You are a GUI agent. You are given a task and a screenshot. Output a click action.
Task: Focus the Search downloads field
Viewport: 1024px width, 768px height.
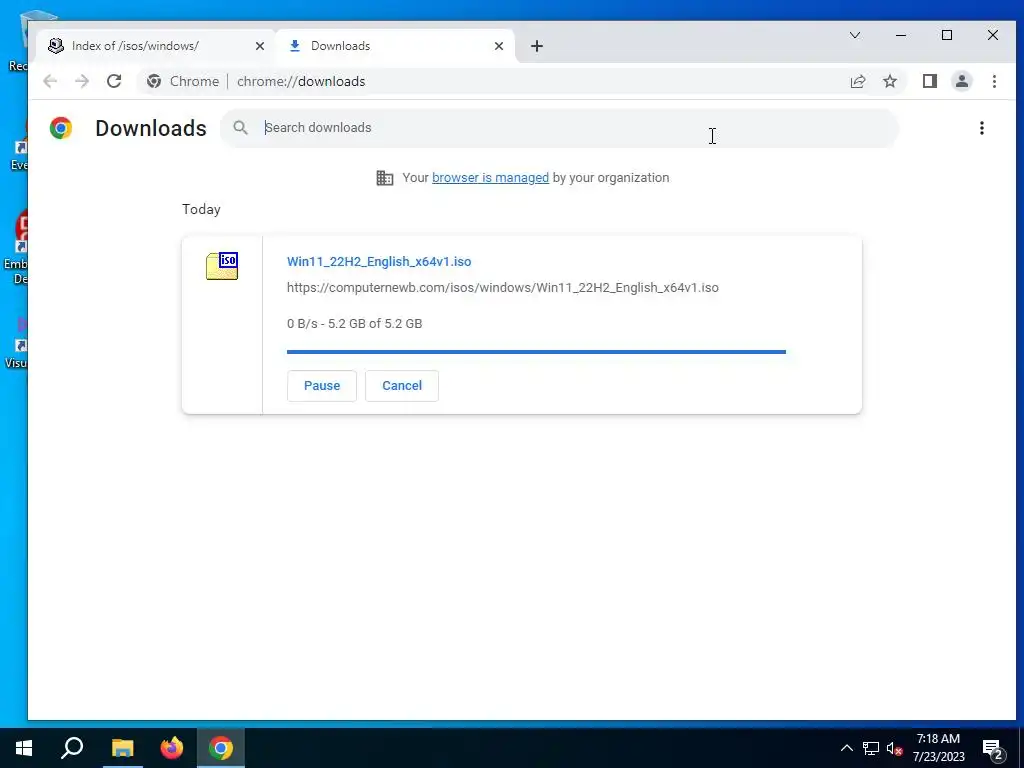pyautogui.click(x=559, y=127)
